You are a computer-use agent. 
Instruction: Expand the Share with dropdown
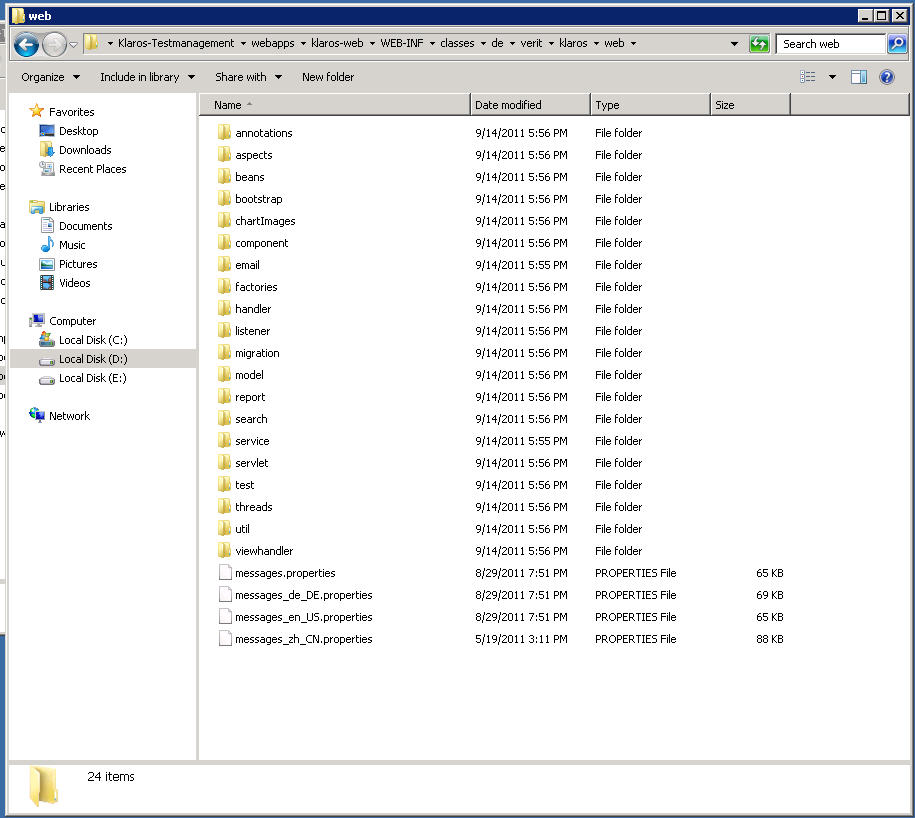[x=248, y=77]
